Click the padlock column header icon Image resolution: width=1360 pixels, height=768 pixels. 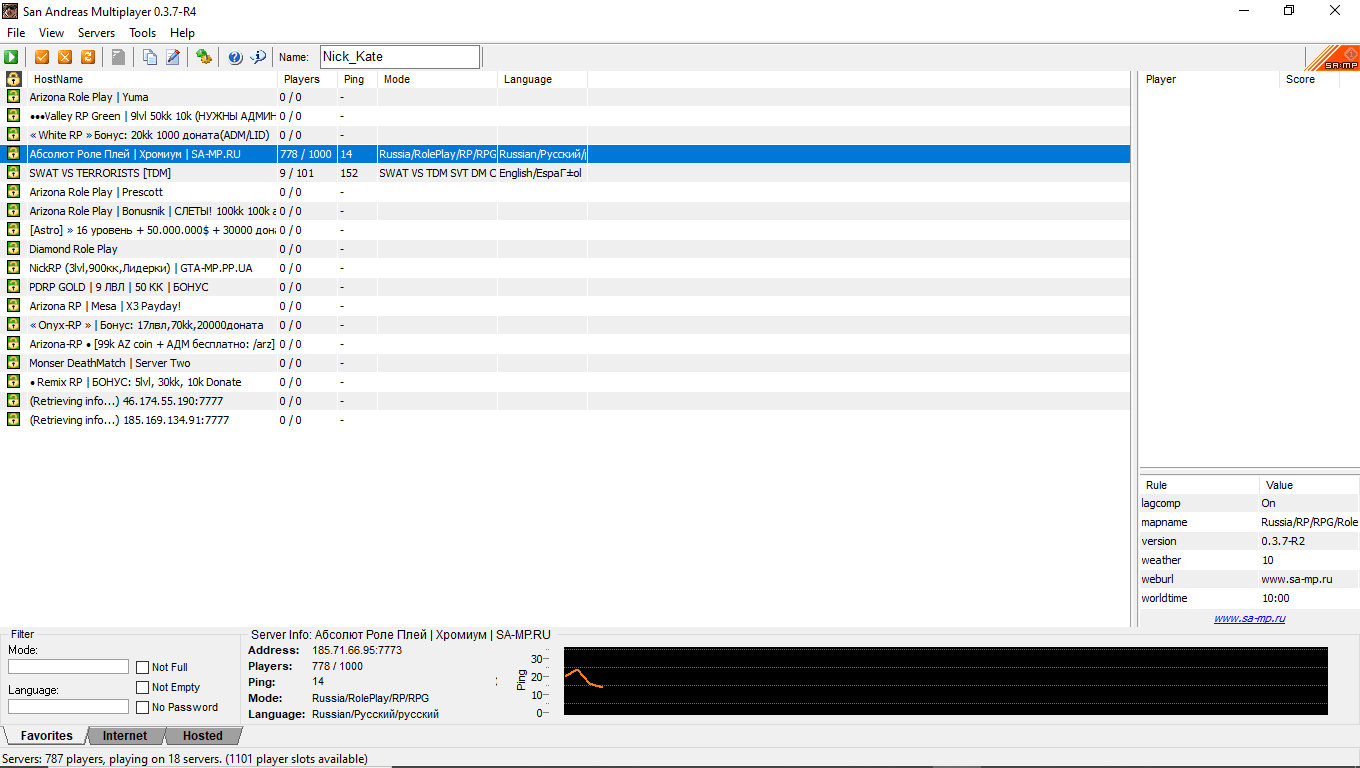[x=13, y=79]
